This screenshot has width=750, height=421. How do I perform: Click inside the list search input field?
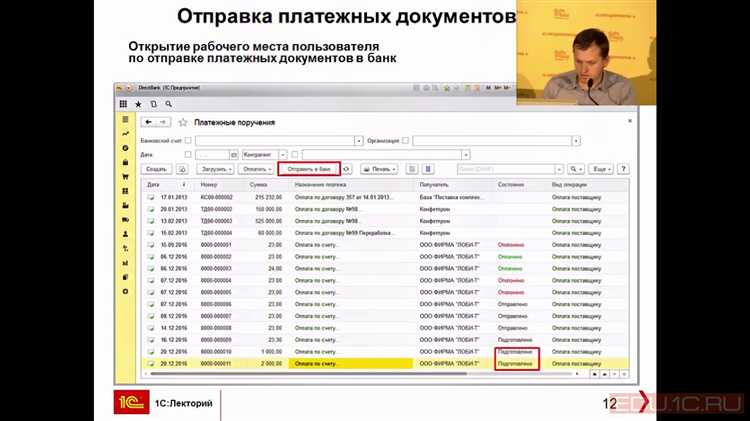[506, 169]
